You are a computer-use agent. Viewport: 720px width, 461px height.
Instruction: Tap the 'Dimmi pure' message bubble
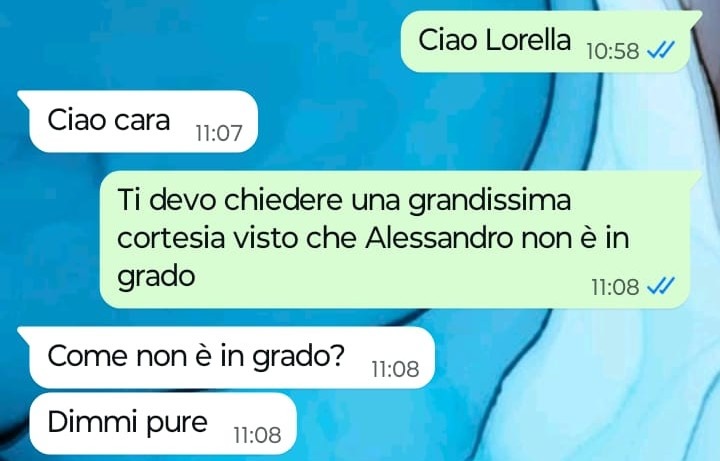158,423
